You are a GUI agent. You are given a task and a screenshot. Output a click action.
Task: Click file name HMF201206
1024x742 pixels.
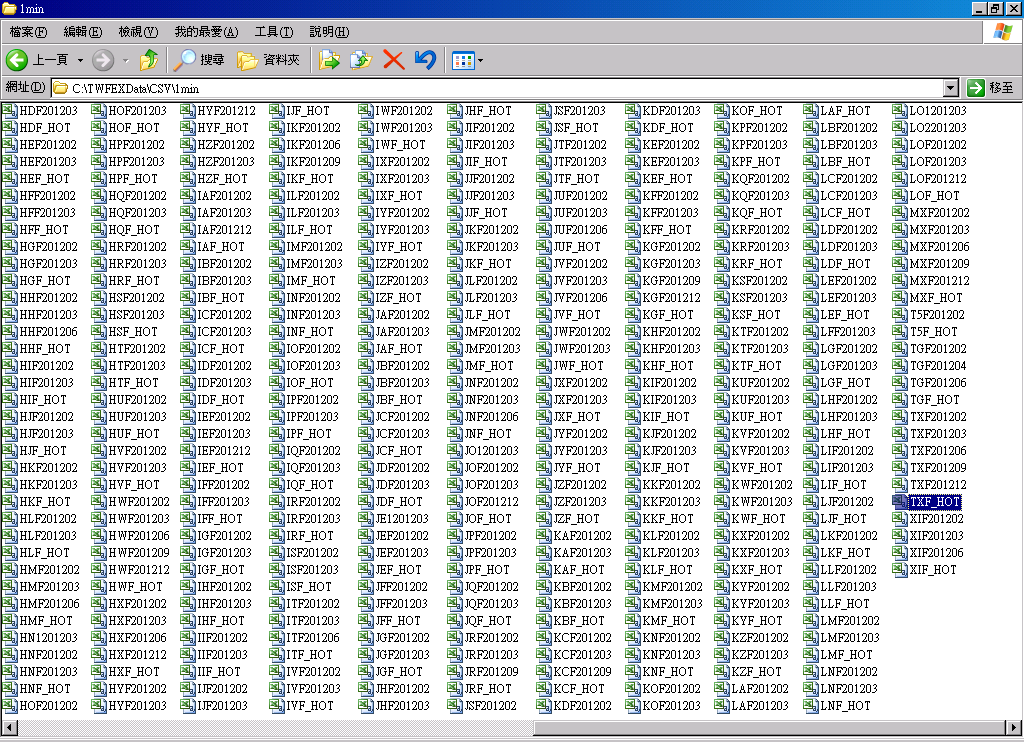(x=49, y=604)
